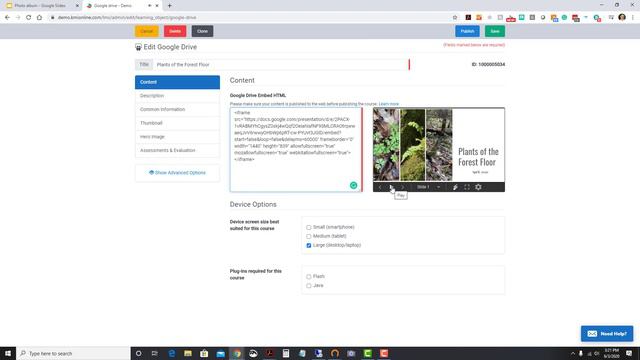This screenshot has height=360, width=640.
Task: Open a new browser tab
Action: pos(169,6)
